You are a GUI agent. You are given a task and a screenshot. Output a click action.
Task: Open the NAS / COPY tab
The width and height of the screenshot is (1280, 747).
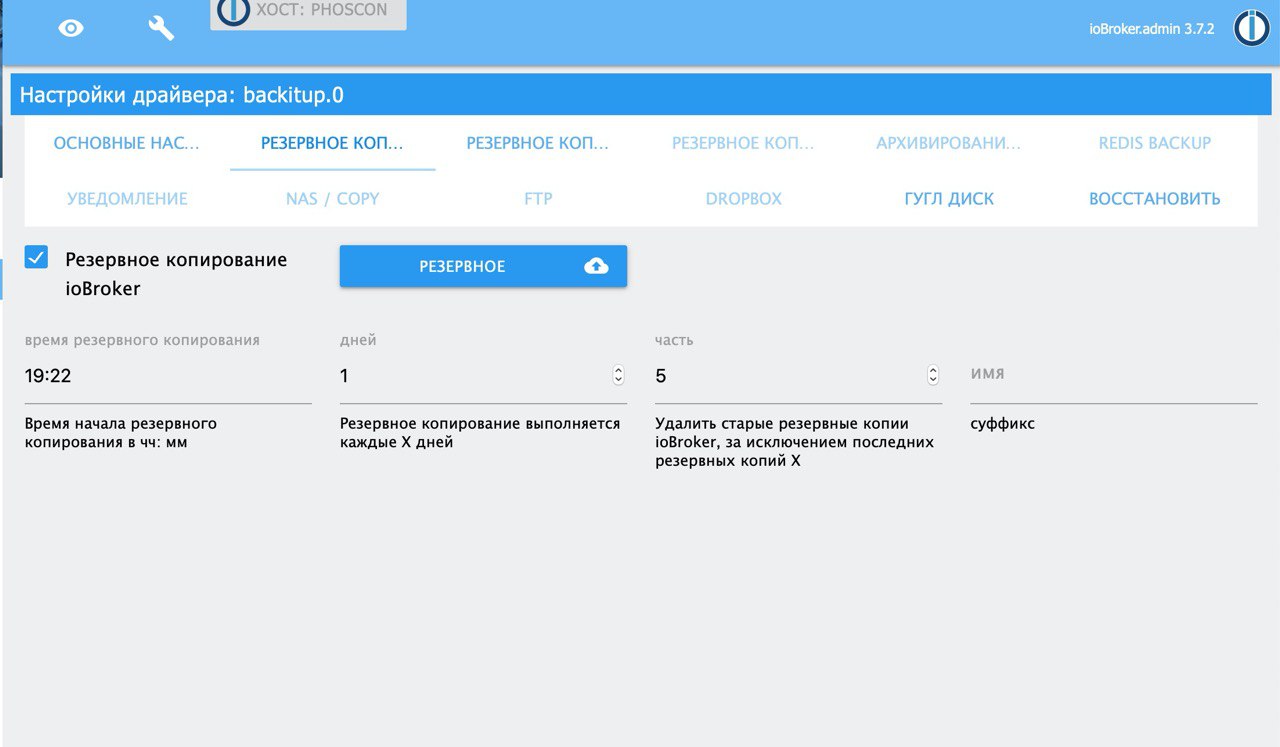(x=332, y=198)
